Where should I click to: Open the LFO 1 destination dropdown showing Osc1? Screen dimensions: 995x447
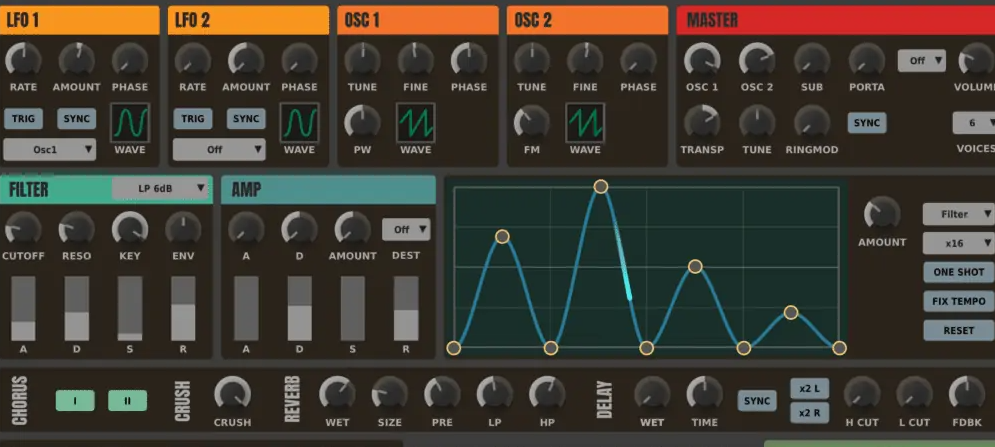[x=50, y=150]
